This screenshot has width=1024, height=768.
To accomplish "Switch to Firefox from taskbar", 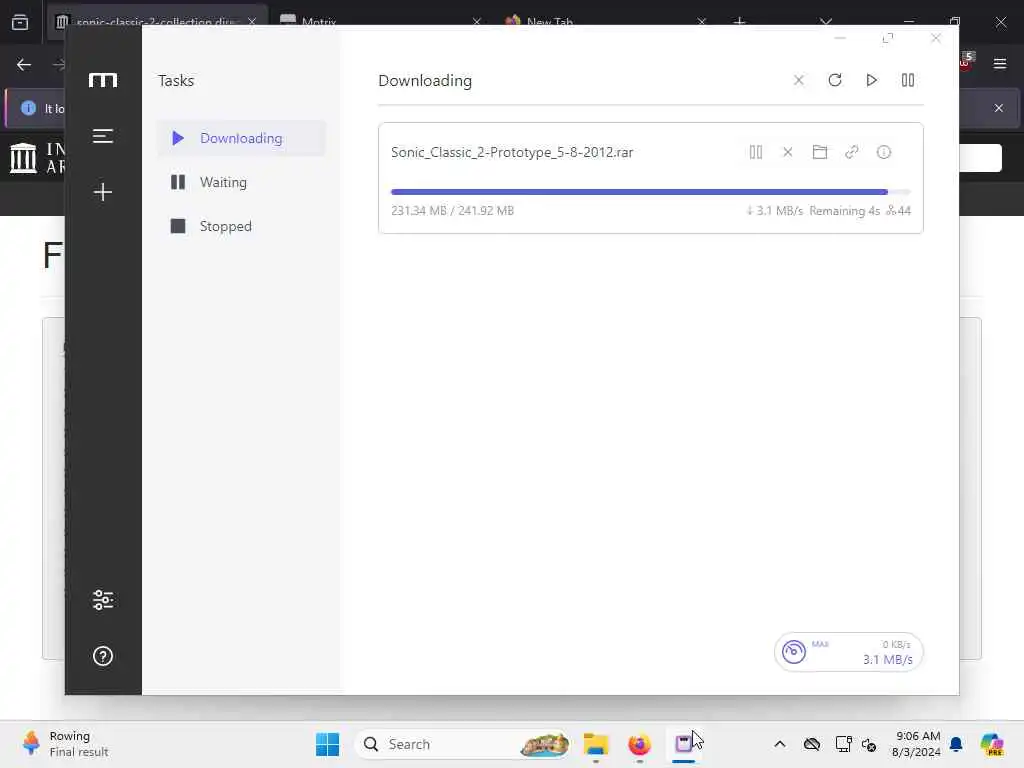I will pos(639,744).
